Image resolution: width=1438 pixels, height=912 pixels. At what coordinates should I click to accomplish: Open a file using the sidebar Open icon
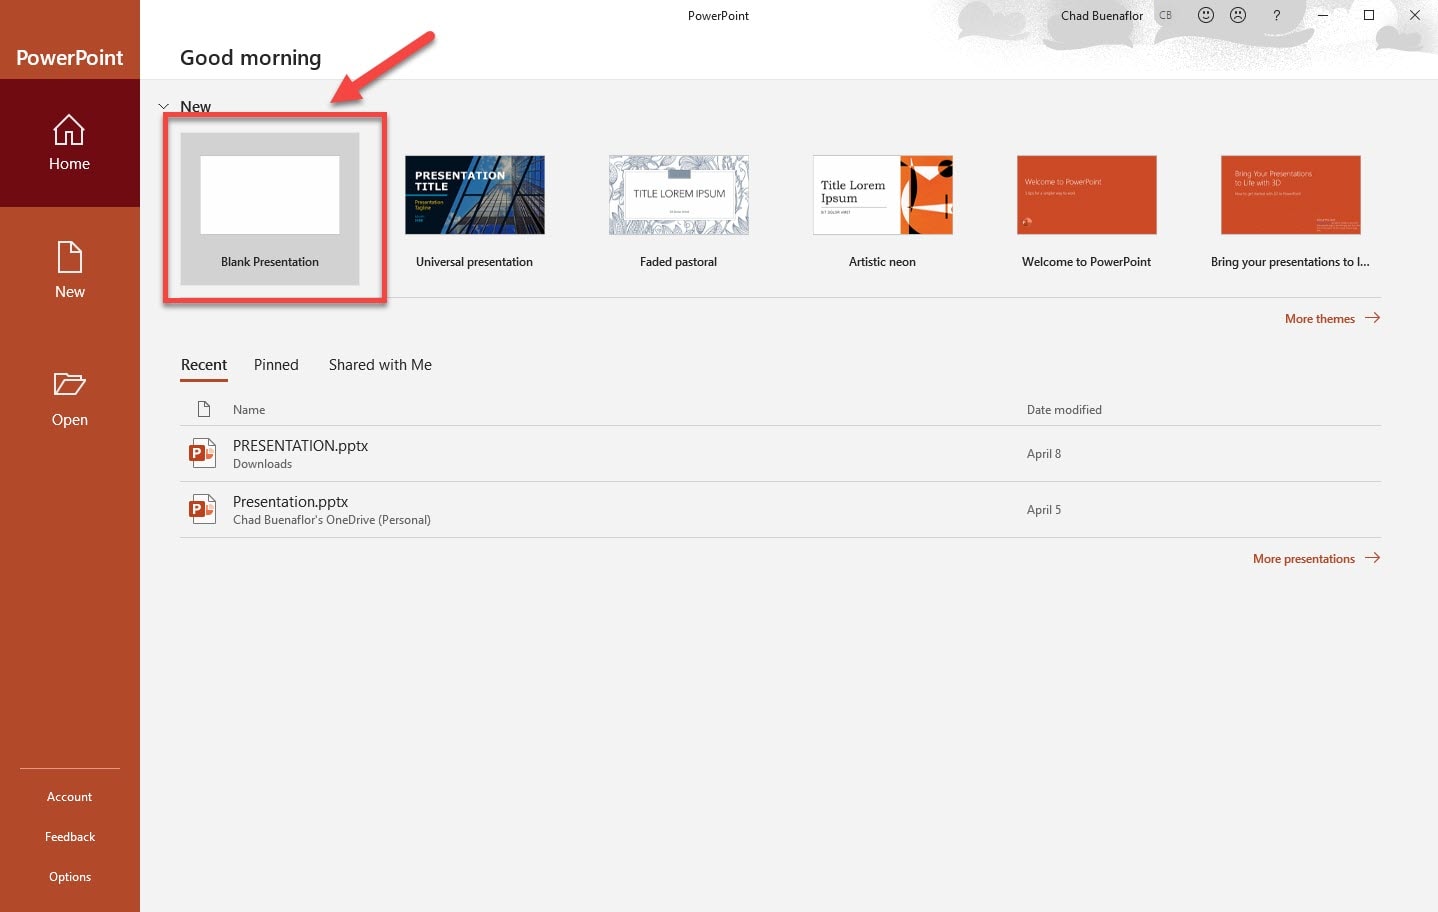coord(69,398)
